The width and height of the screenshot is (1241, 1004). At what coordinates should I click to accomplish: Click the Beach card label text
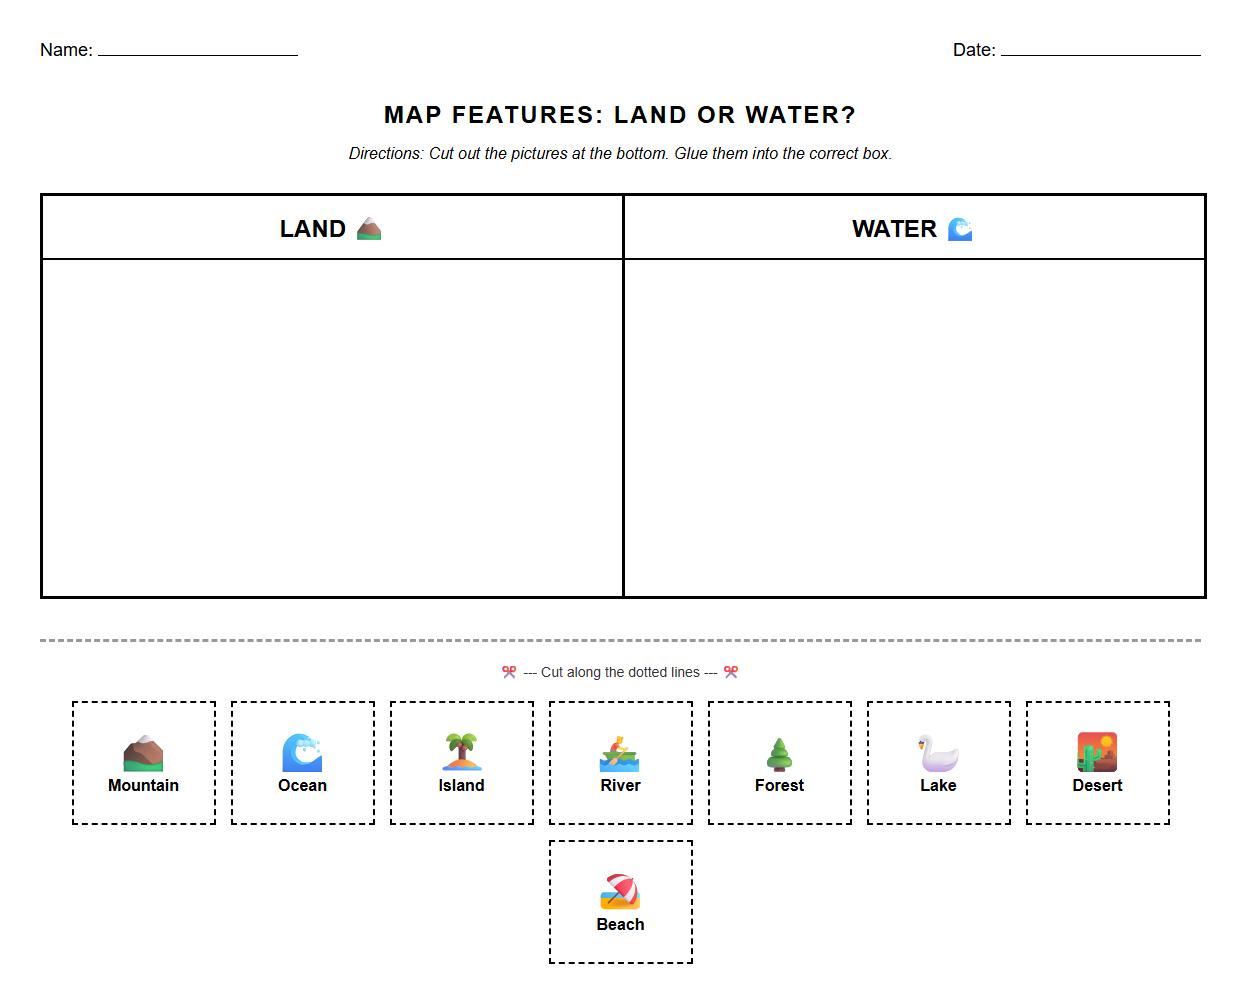tap(620, 924)
